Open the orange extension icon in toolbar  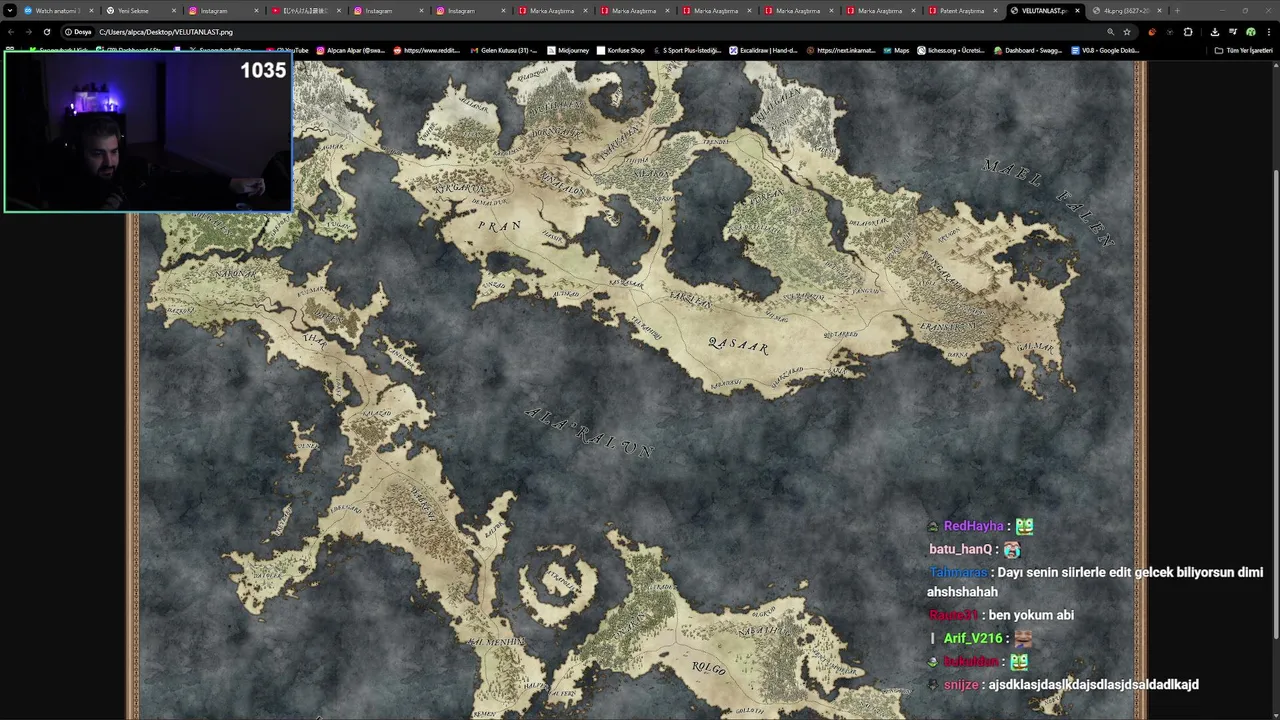pyautogui.click(x=1152, y=32)
